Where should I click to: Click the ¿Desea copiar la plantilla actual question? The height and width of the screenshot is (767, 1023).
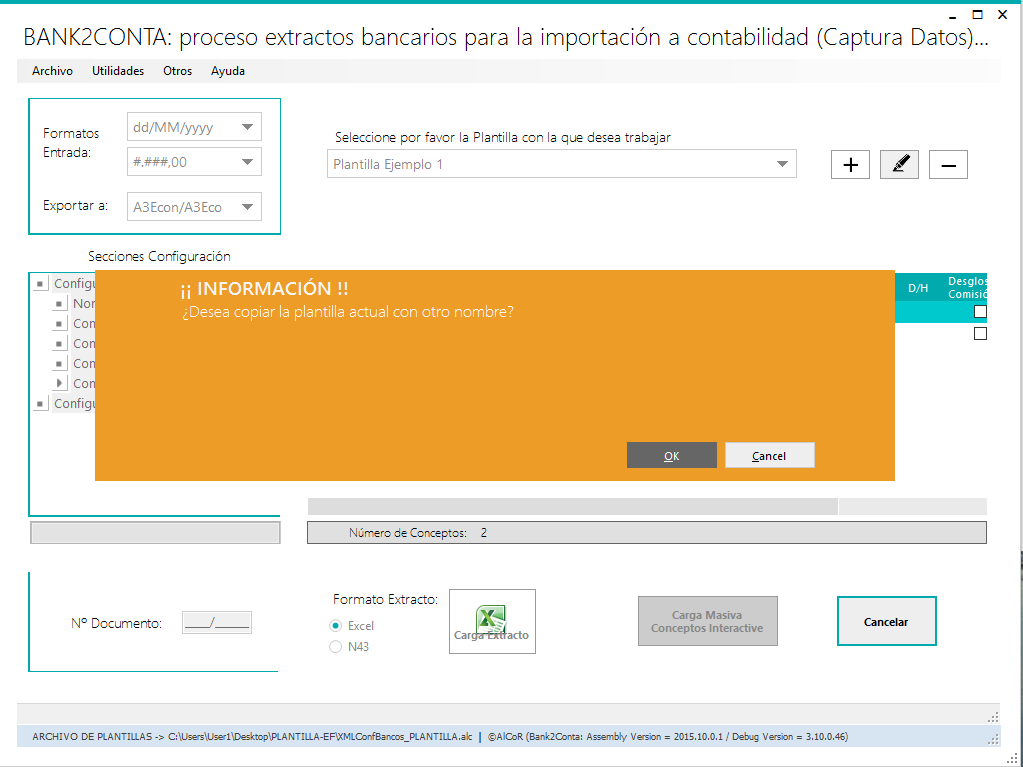348,312
